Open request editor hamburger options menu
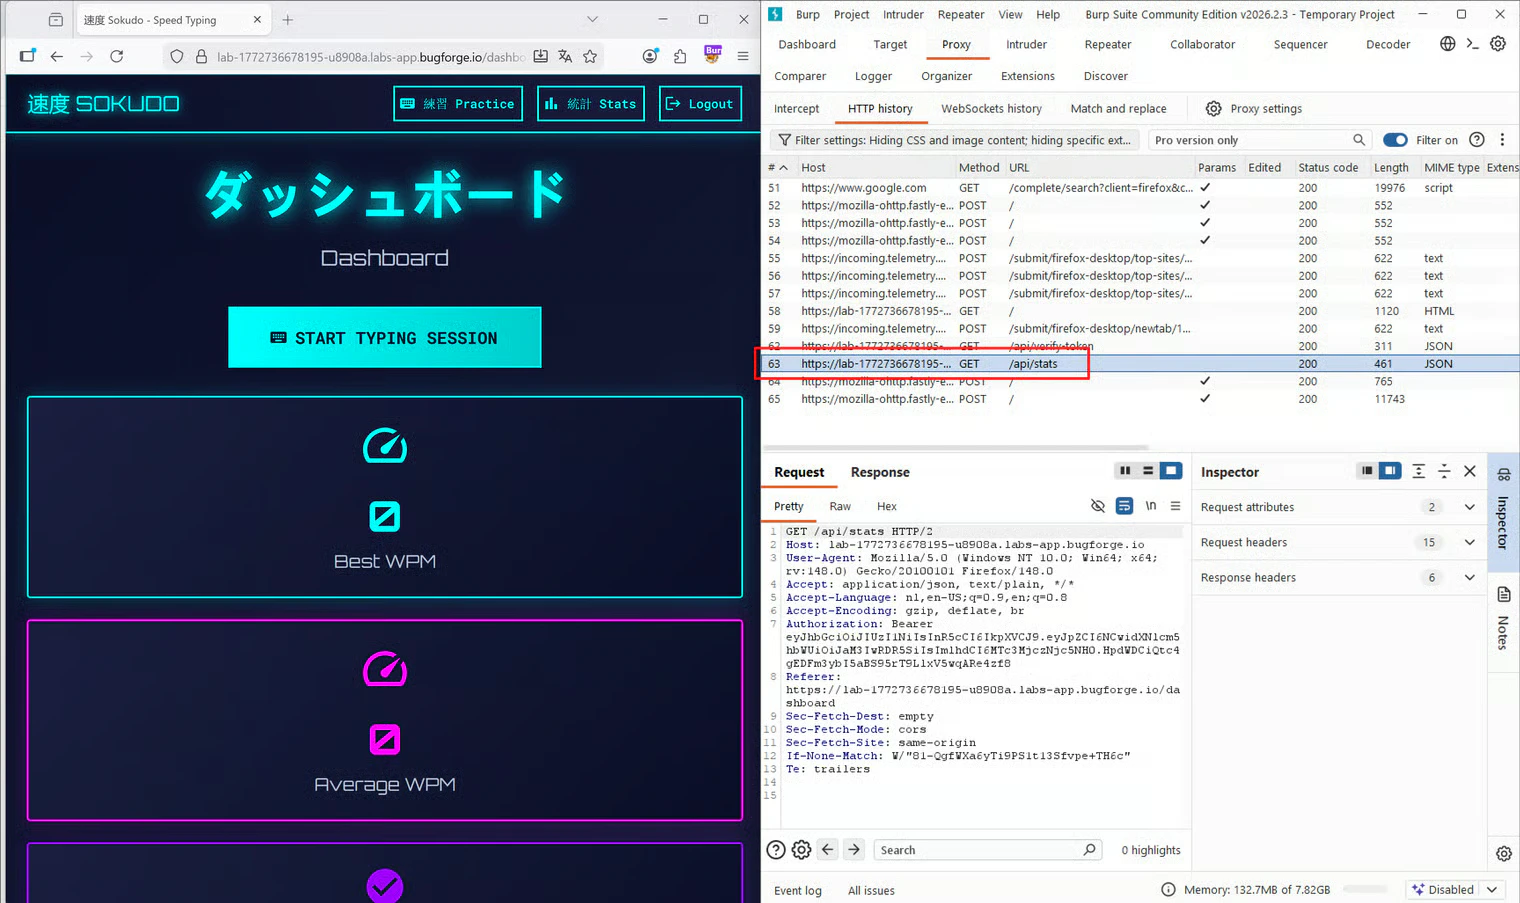 (x=1176, y=506)
